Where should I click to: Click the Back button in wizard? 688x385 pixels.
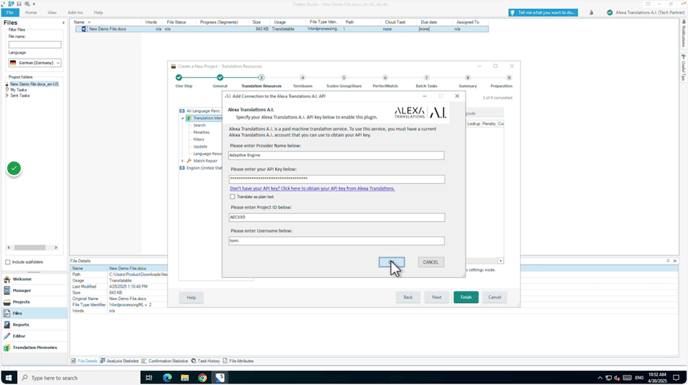(408, 298)
